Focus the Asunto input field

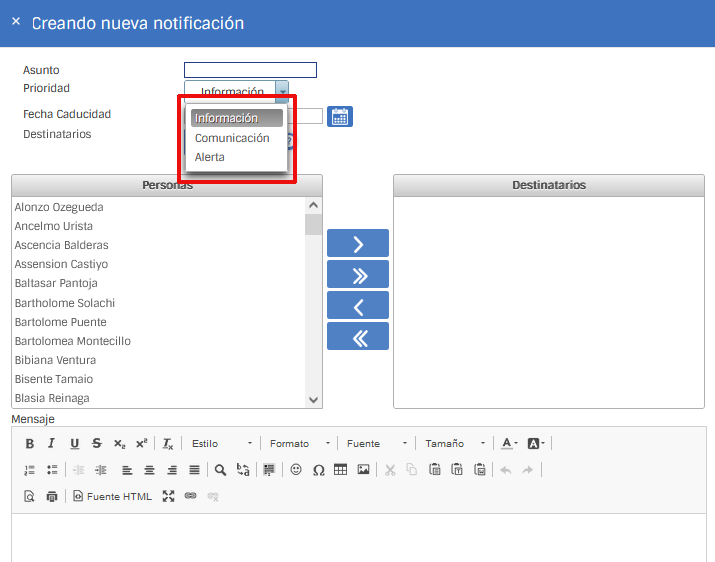(250, 70)
